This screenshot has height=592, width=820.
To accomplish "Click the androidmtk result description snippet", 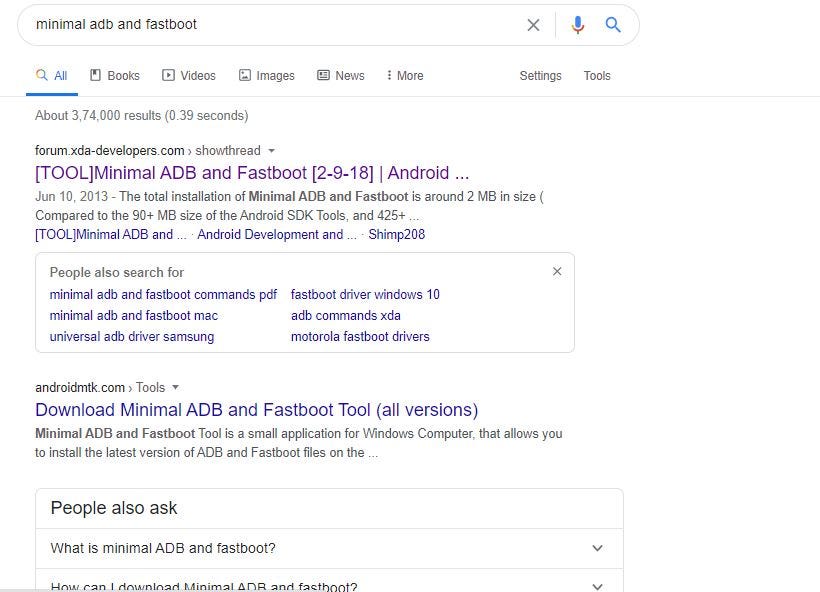I will tap(299, 443).
